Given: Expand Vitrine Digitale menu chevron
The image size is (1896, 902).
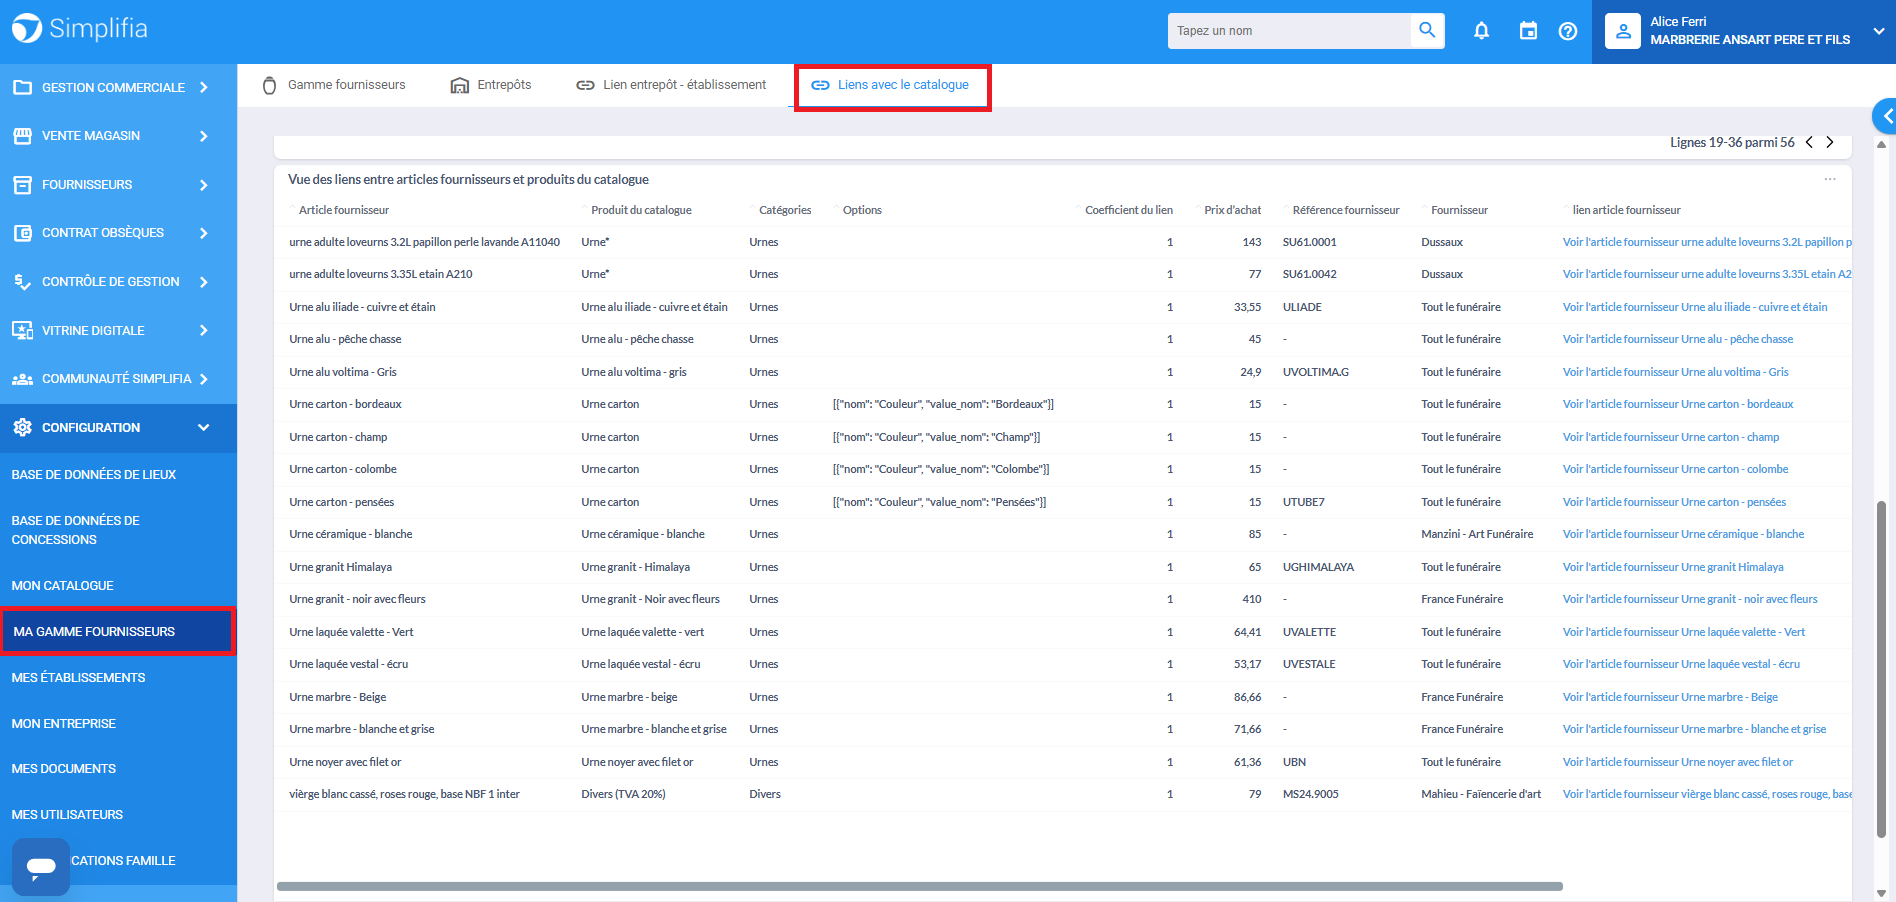Looking at the screenshot, I should (204, 330).
